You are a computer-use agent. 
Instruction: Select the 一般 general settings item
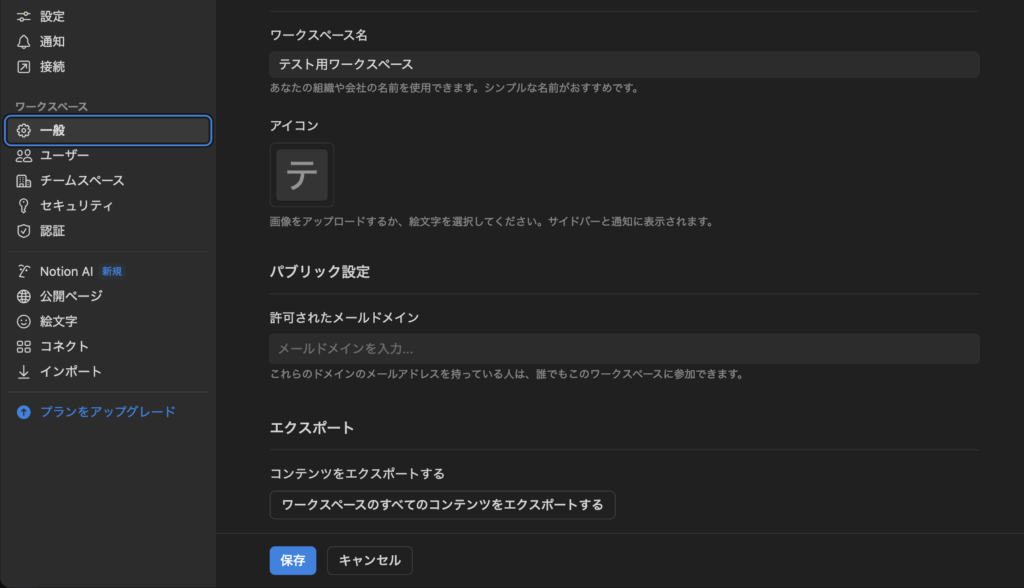pyautogui.click(x=108, y=130)
